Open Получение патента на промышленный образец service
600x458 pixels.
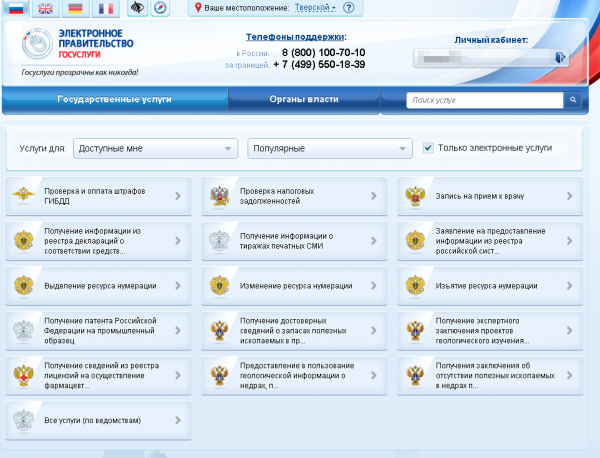pos(98,331)
